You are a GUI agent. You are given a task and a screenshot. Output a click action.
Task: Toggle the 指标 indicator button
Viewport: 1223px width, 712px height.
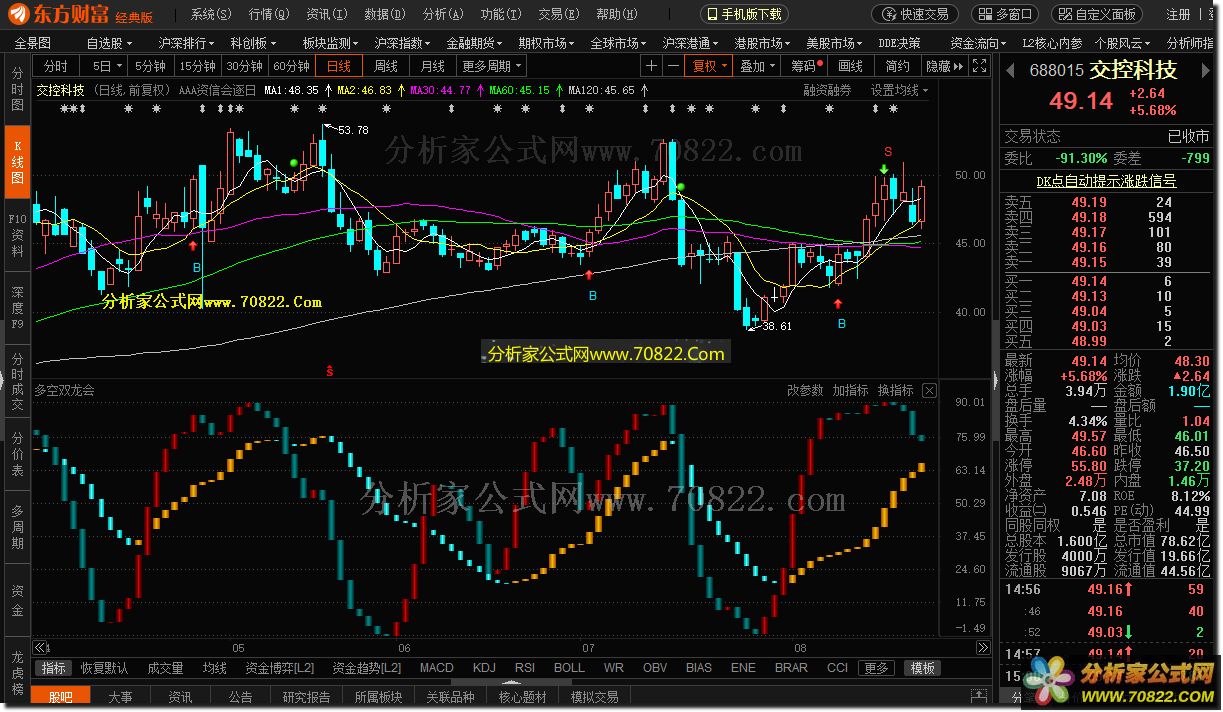click(x=54, y=668)
